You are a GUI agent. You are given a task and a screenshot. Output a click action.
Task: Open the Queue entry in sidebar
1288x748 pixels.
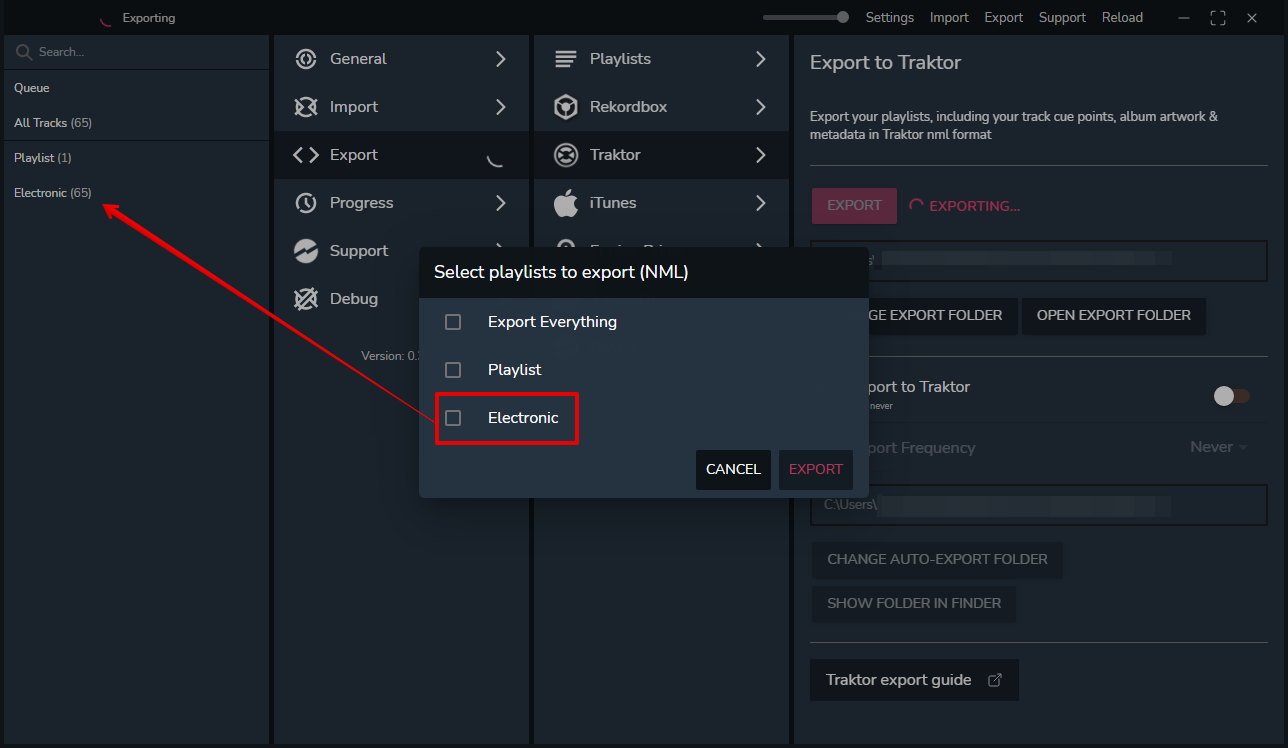click(32, 88)
